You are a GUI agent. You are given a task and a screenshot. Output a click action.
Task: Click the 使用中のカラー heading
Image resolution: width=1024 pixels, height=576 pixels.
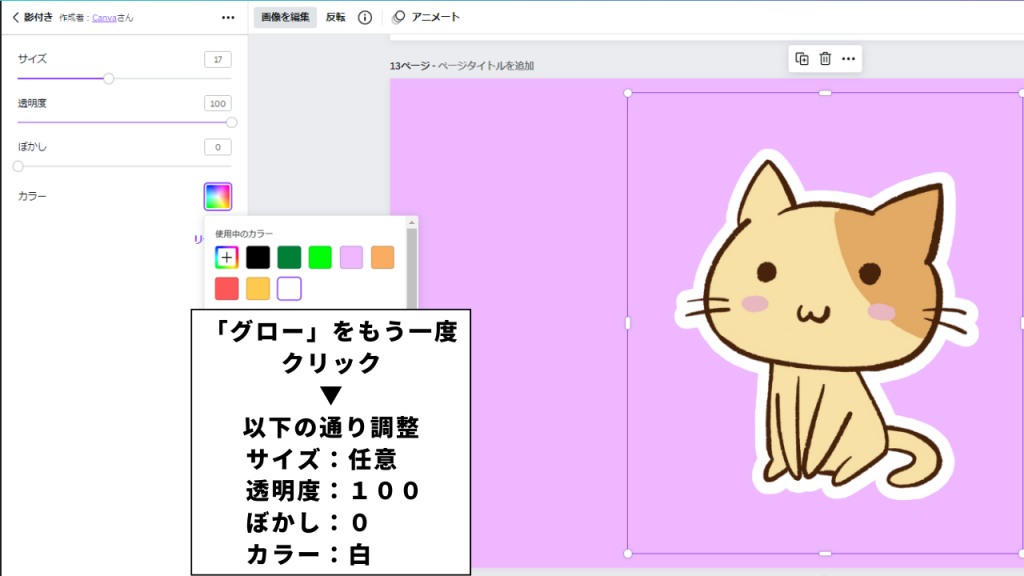tap(244, 234)
